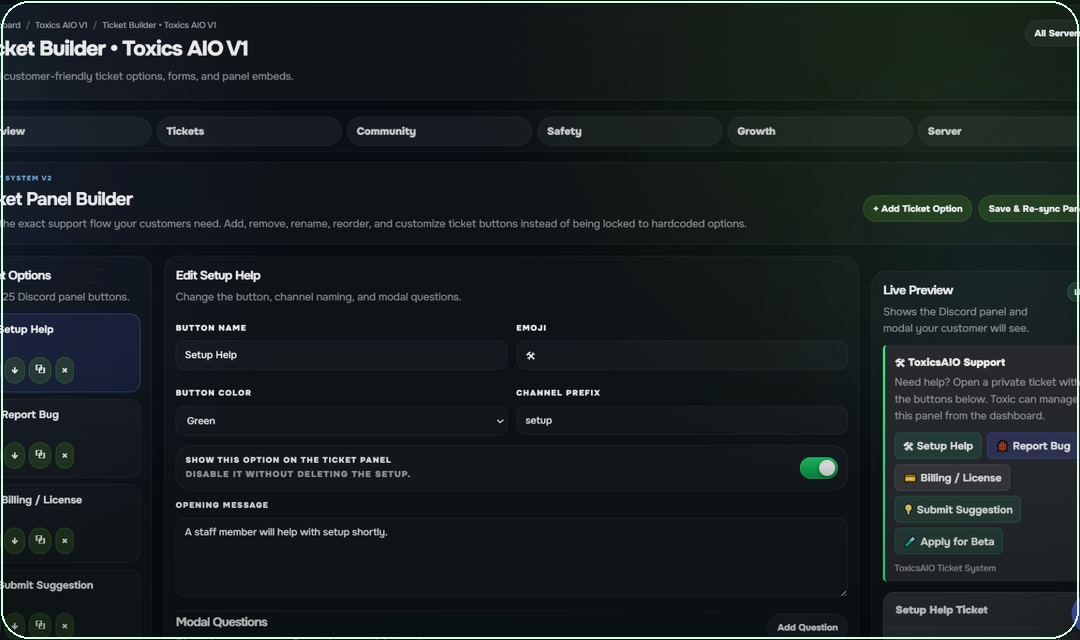
Task: Move Setup Help option down
Action: (x=14, y=370)
